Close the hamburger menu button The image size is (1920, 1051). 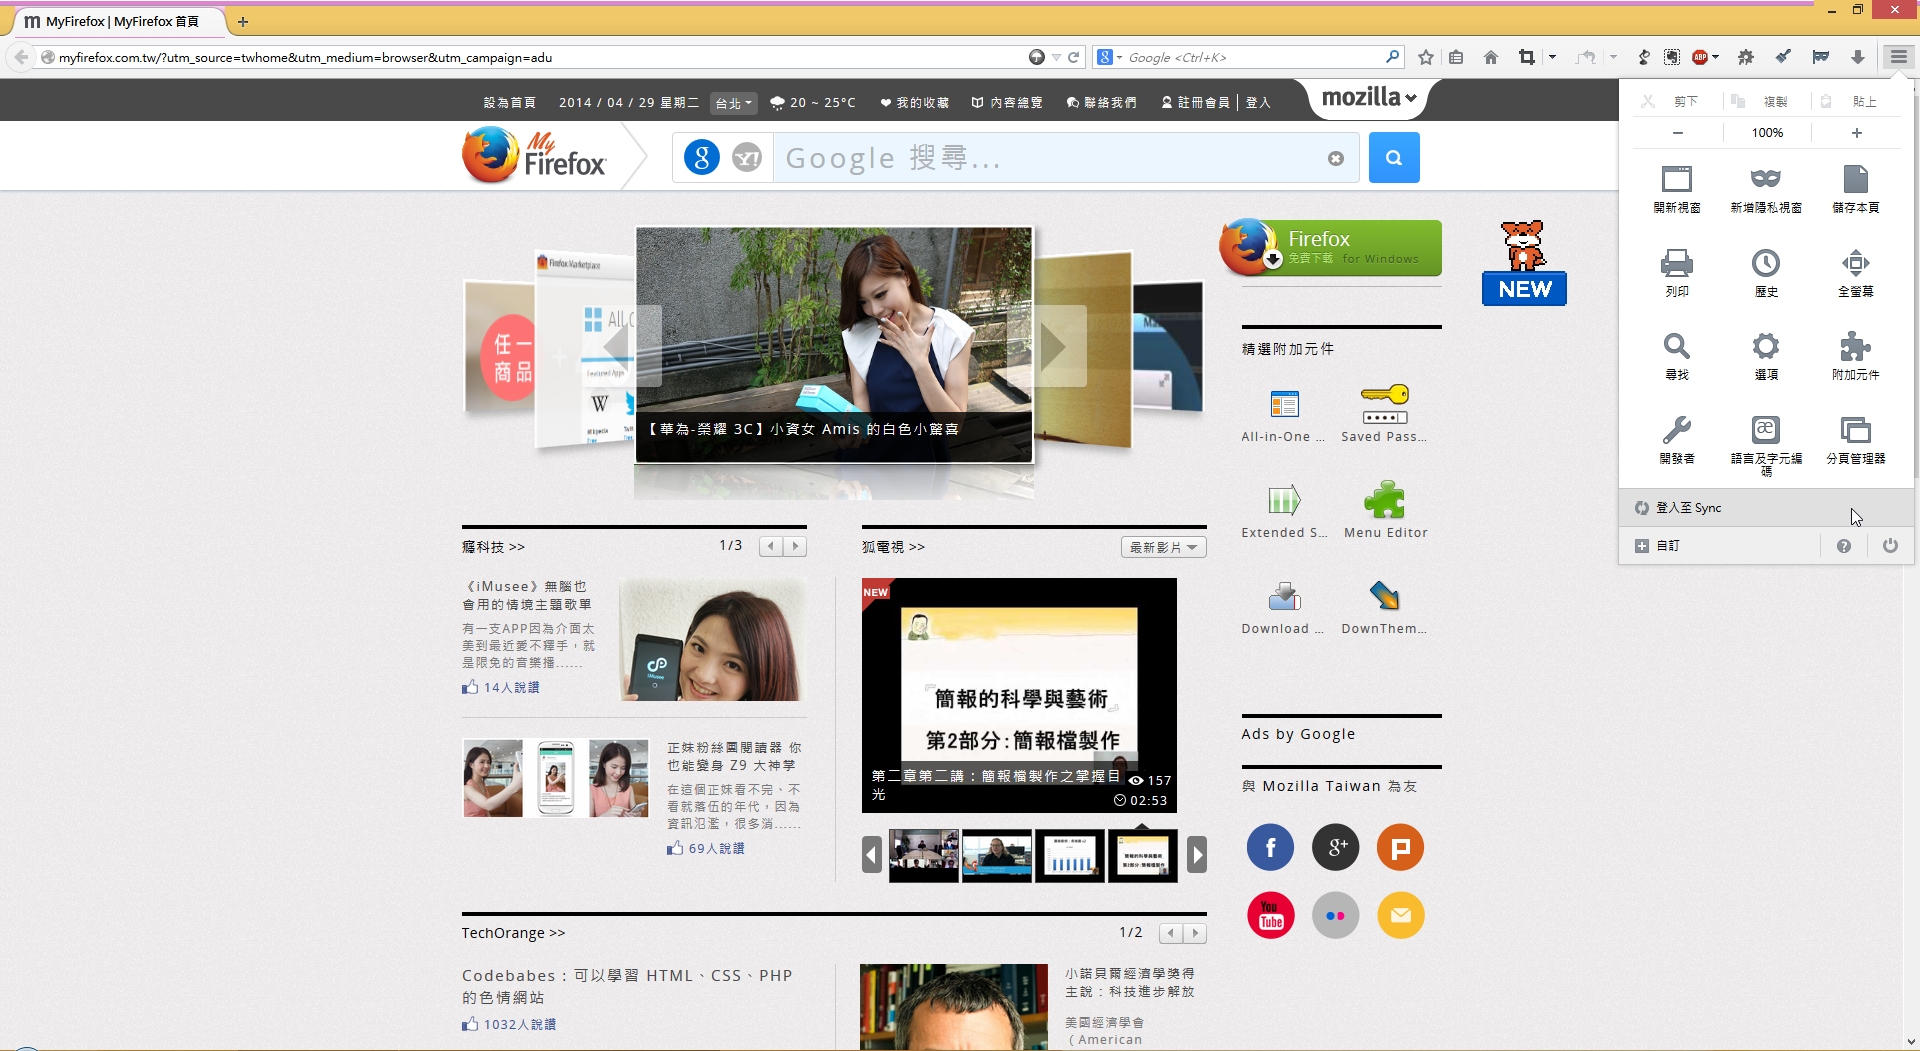click(x=1898, y=57)
